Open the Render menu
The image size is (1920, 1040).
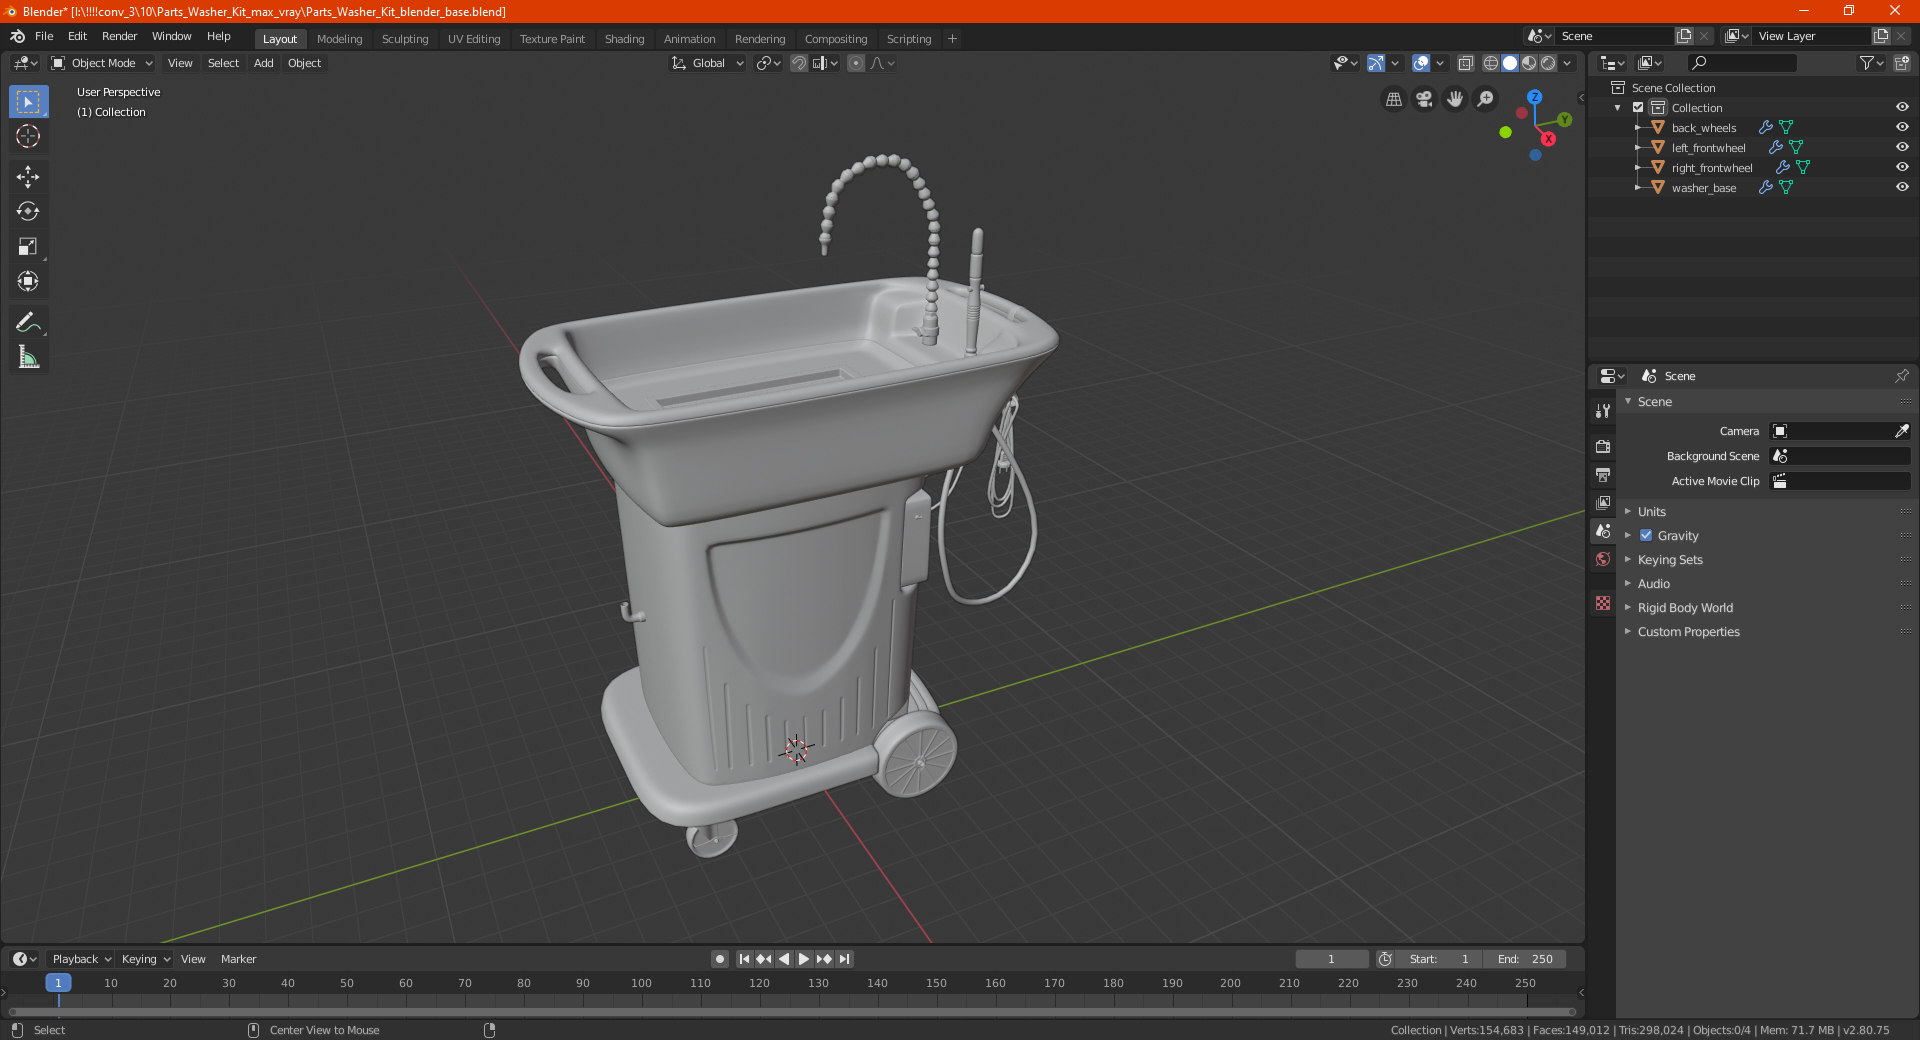tap(119, 36)
